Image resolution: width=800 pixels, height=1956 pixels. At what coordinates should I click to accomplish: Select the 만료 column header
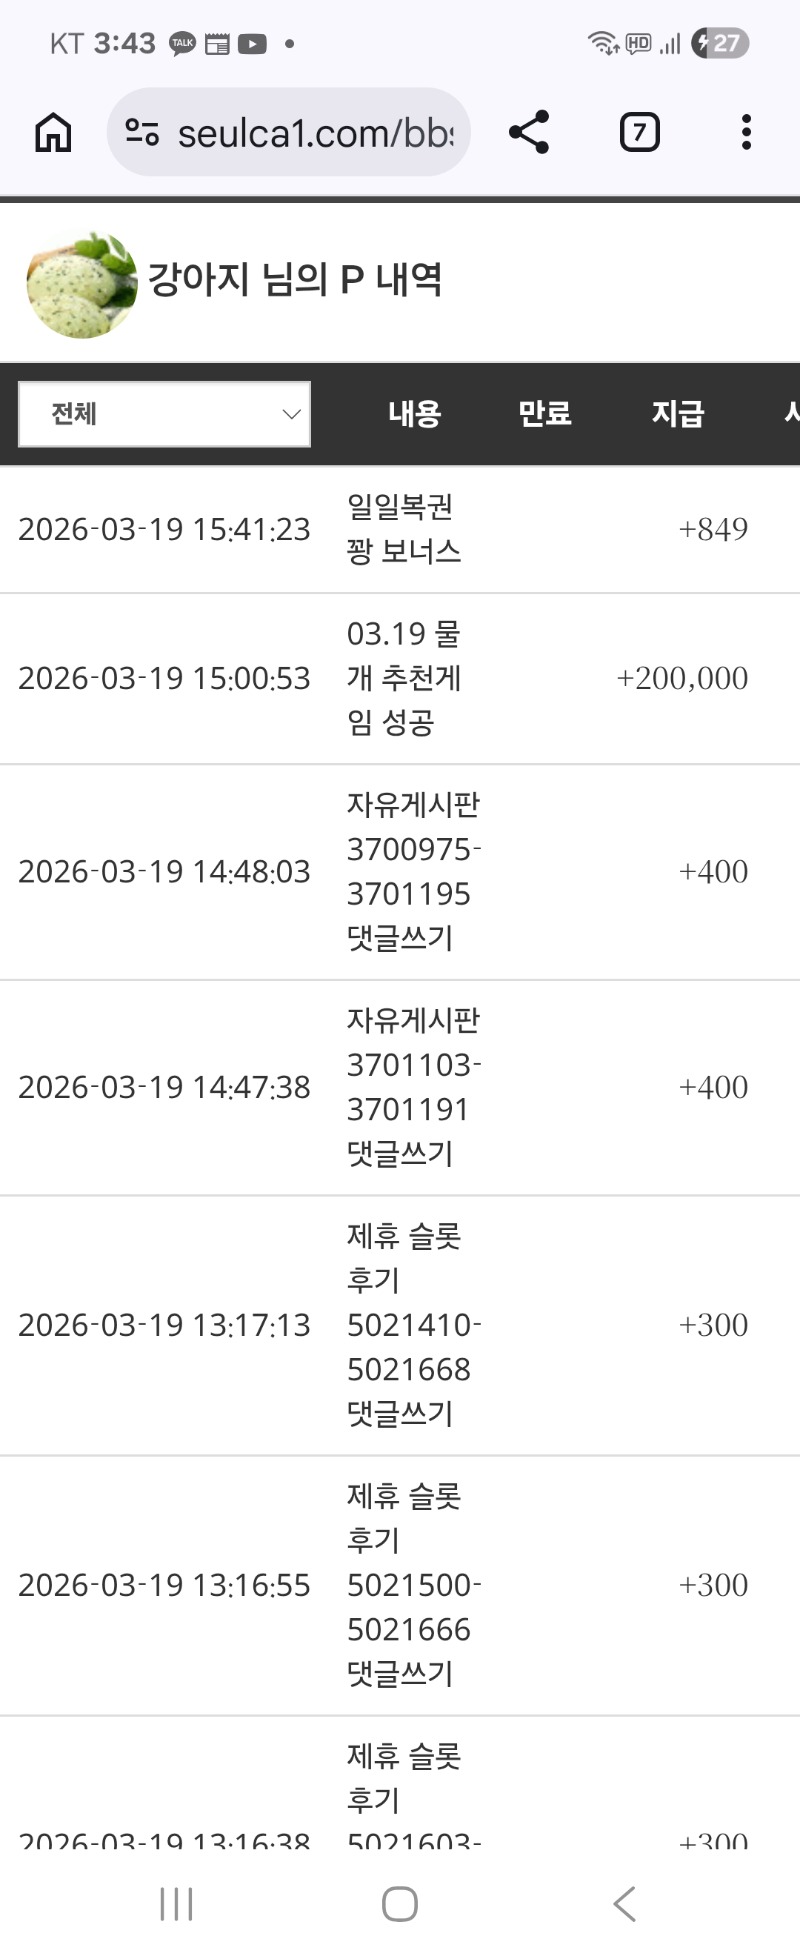pyautogui.click(x=544, y=414)
